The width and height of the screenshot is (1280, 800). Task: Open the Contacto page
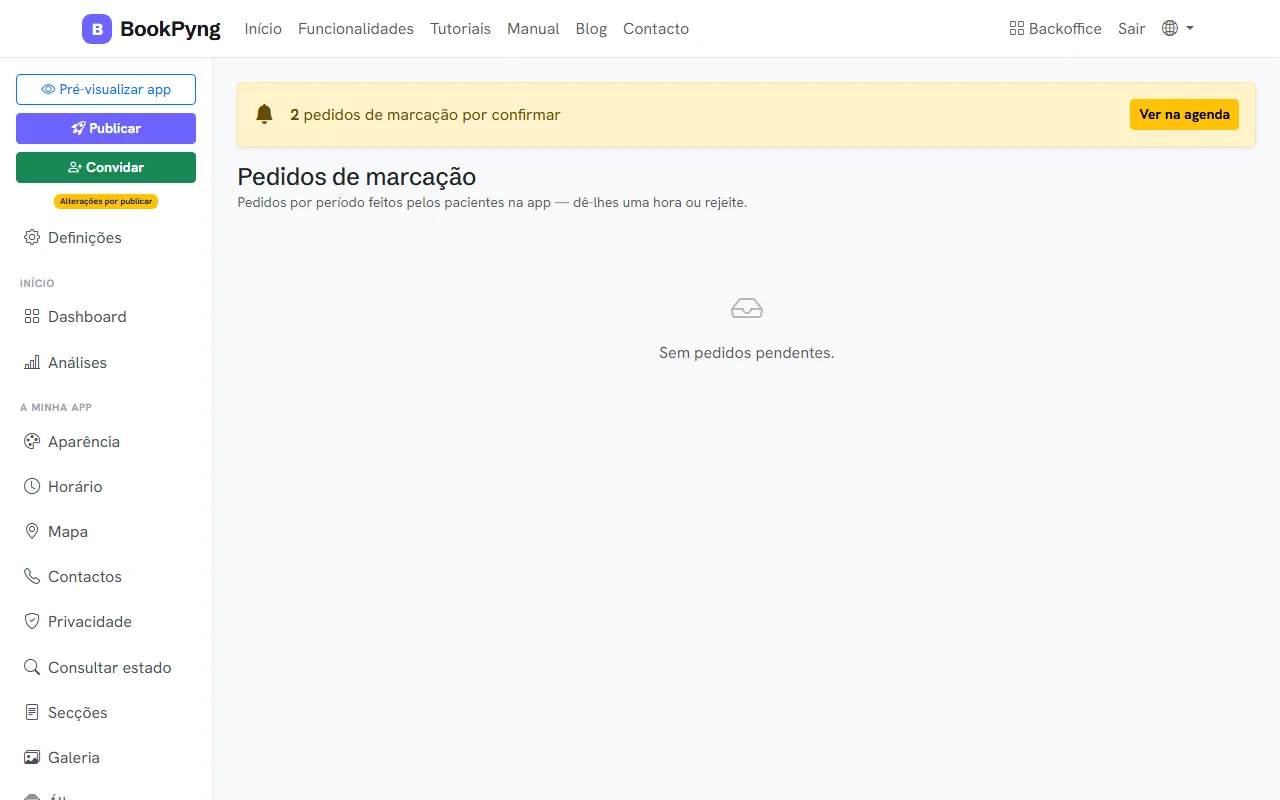point(656,29)
